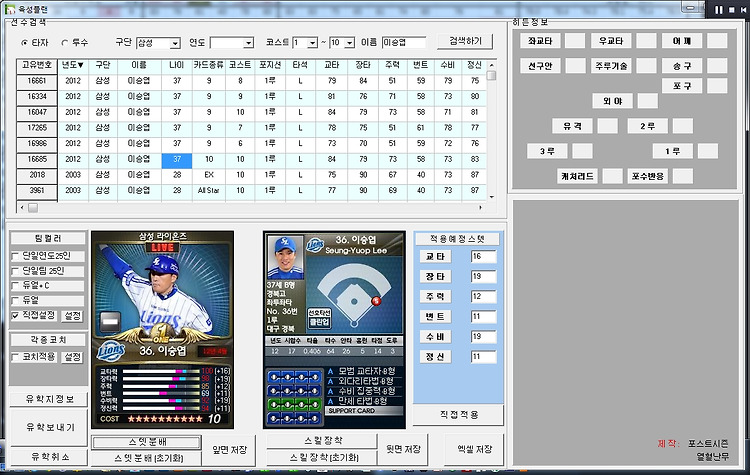Image resolution: width=750 pixels, height=475 pixels.
Task: Uncheck the 직접설정 checkbox
Action: click(16, 316)
